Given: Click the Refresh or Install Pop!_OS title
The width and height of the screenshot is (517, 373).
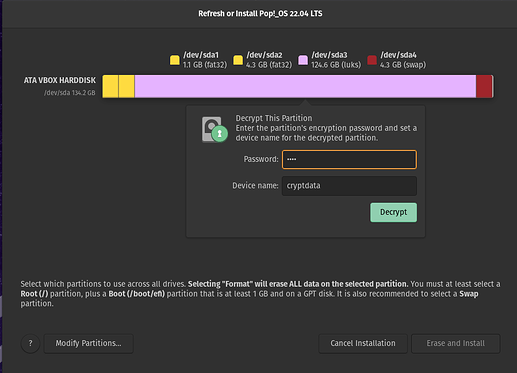Looking at the screenshot, I should tap(260, 14).
